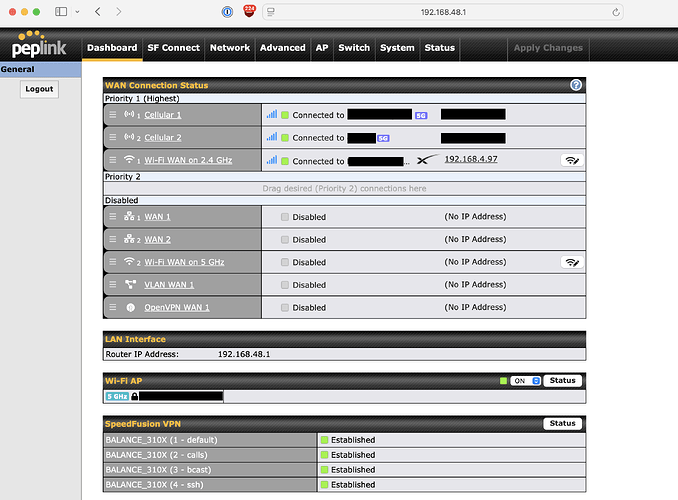
Task: Open the WAN 1 link
Action: click(x=157, y=217)
